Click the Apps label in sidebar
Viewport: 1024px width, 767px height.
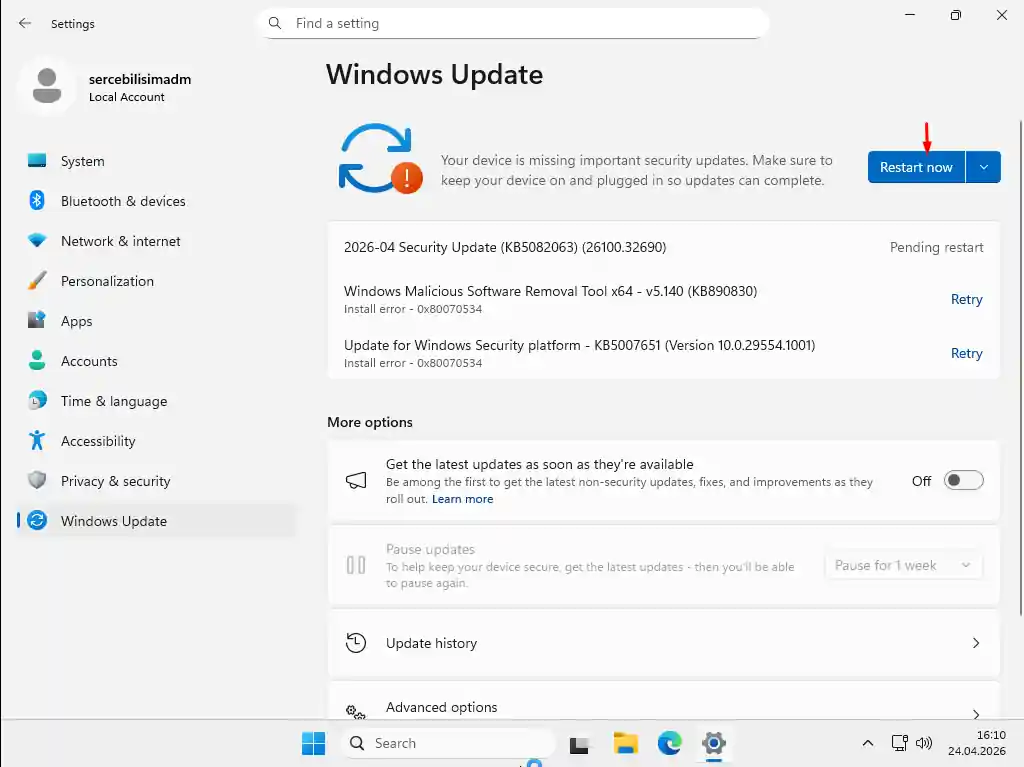pyautogui.click(x=76, y=321)
